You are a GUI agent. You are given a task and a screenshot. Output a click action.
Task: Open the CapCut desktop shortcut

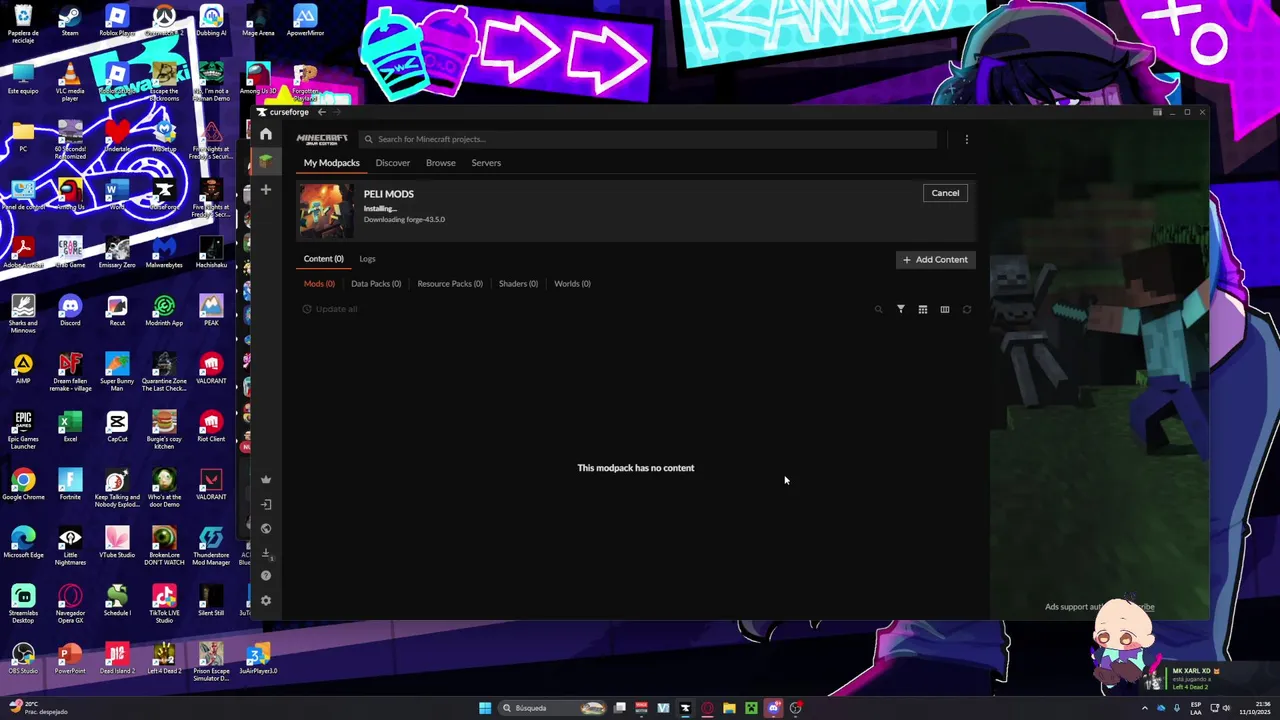tap(117, 426)
